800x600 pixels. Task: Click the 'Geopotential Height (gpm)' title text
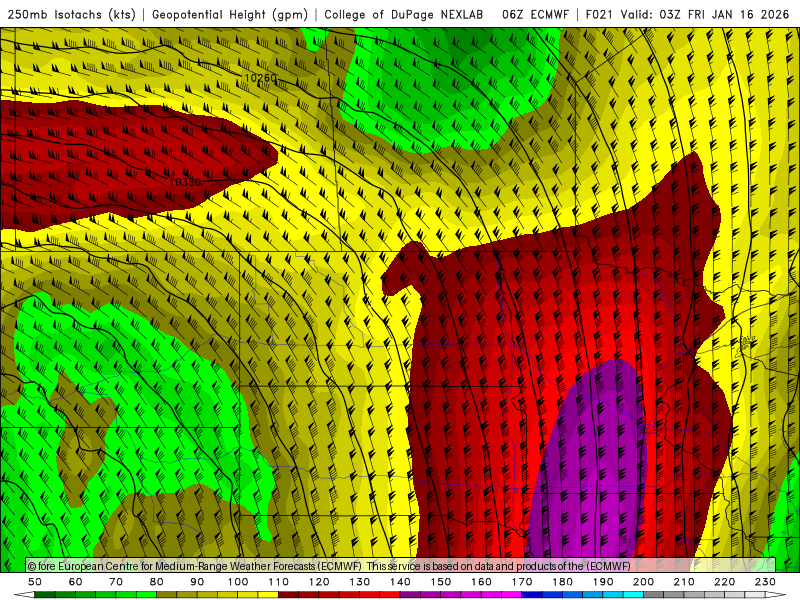230,14
